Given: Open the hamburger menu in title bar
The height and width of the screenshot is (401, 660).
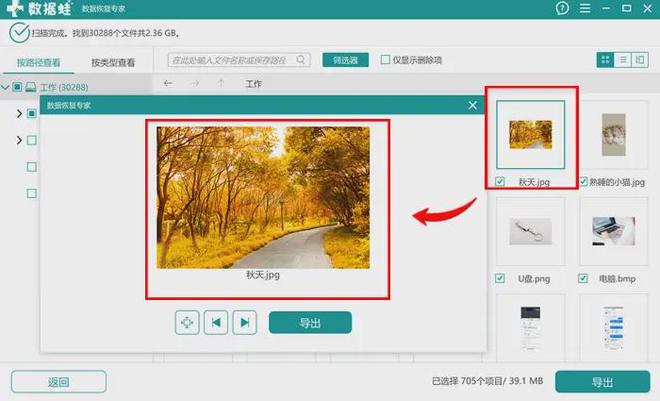Looking at the screenshot, I should pyautogui.click(x=585, y=8).
